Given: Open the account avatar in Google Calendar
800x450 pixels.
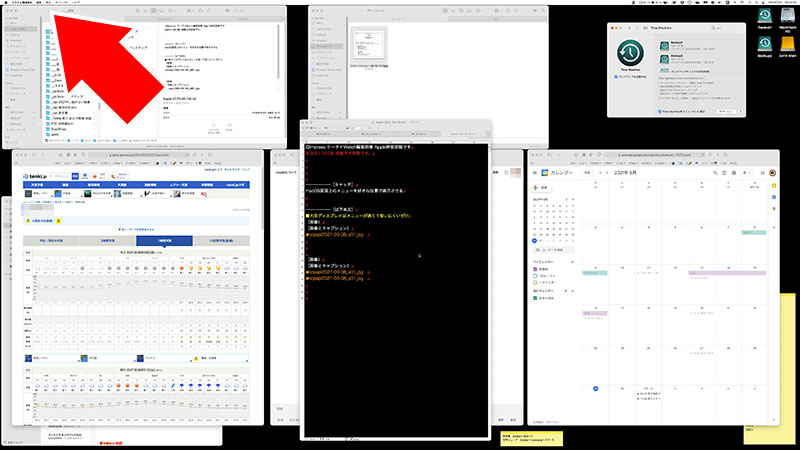Looking at the screenshot, I should point(772,173).
